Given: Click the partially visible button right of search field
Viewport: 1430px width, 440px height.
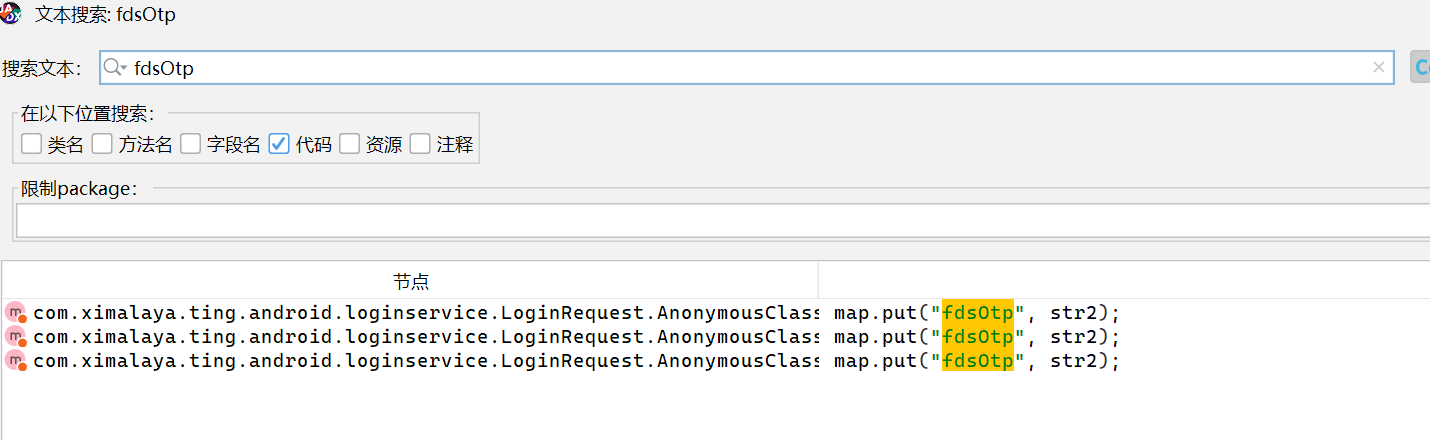Looking at the screenshot, I should pos(1420,68).
